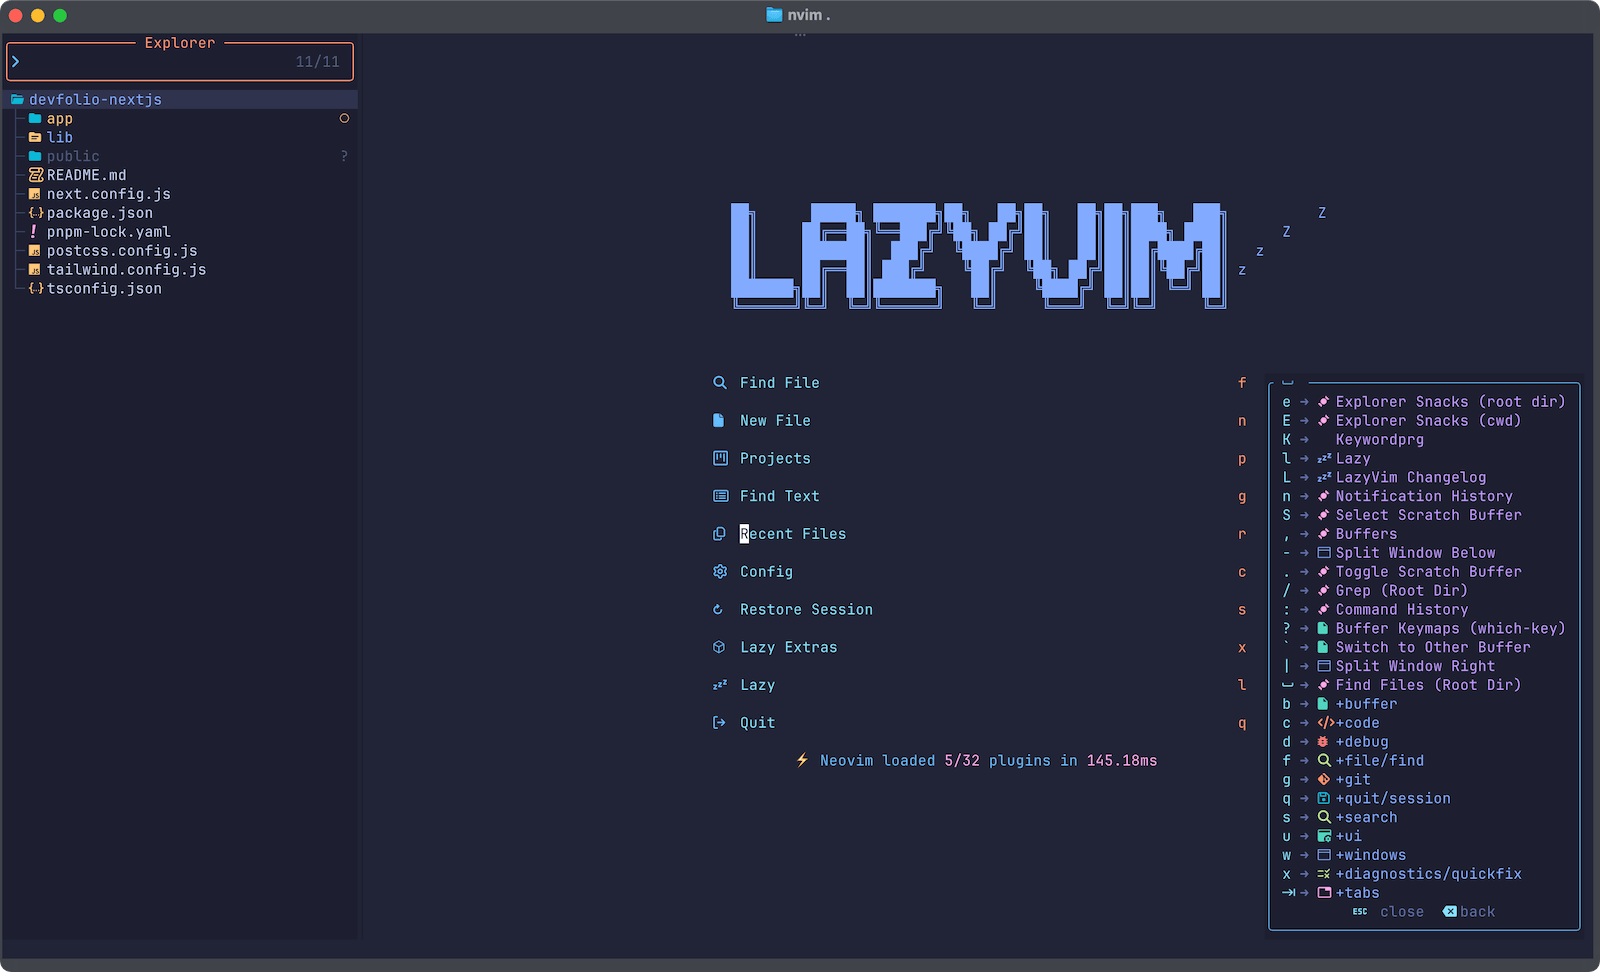Select Buffer Keymaps (which-key) entry
Screen dimensions: 1600x972
click(1450, 629)
